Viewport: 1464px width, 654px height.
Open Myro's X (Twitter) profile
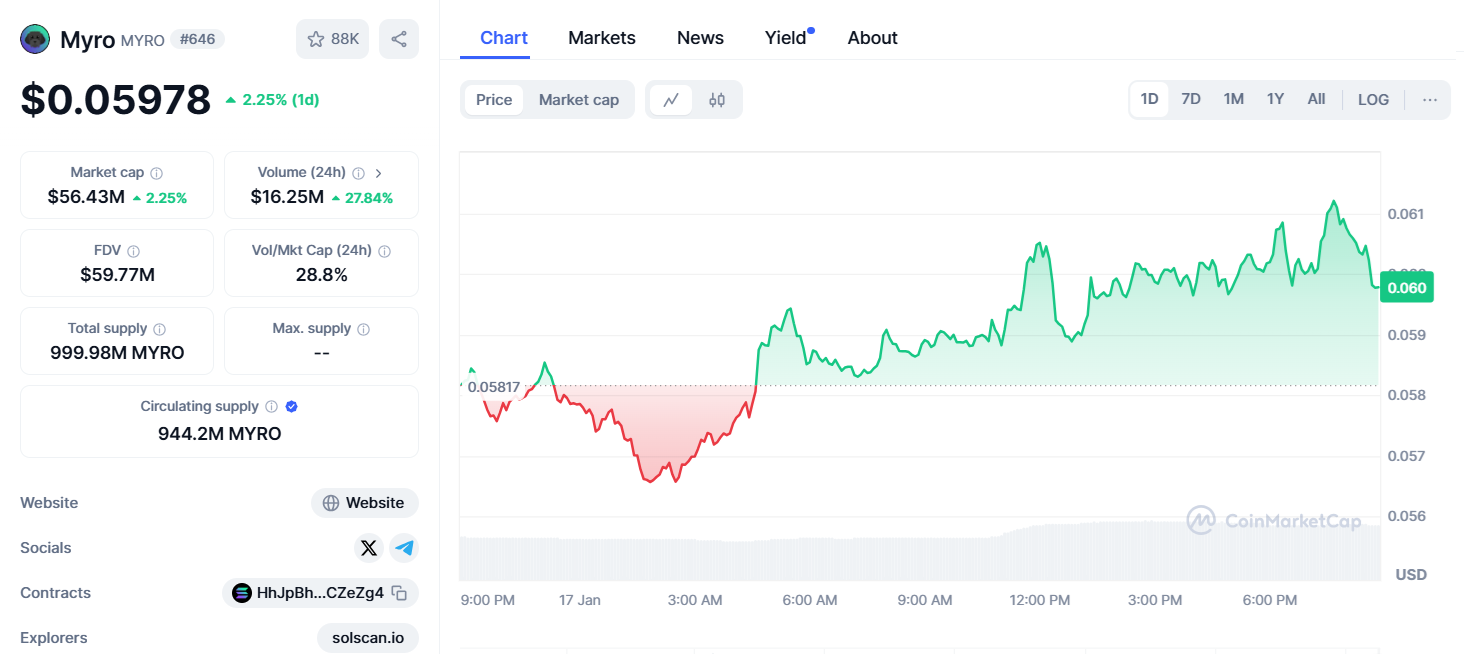pos(369,548)
